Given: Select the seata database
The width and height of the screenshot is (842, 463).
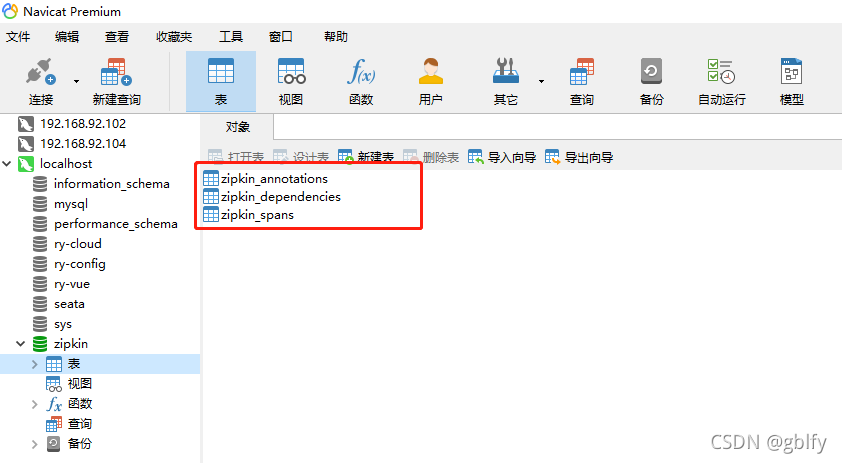Looking at the screenshot, I should [x=59, y=304].
